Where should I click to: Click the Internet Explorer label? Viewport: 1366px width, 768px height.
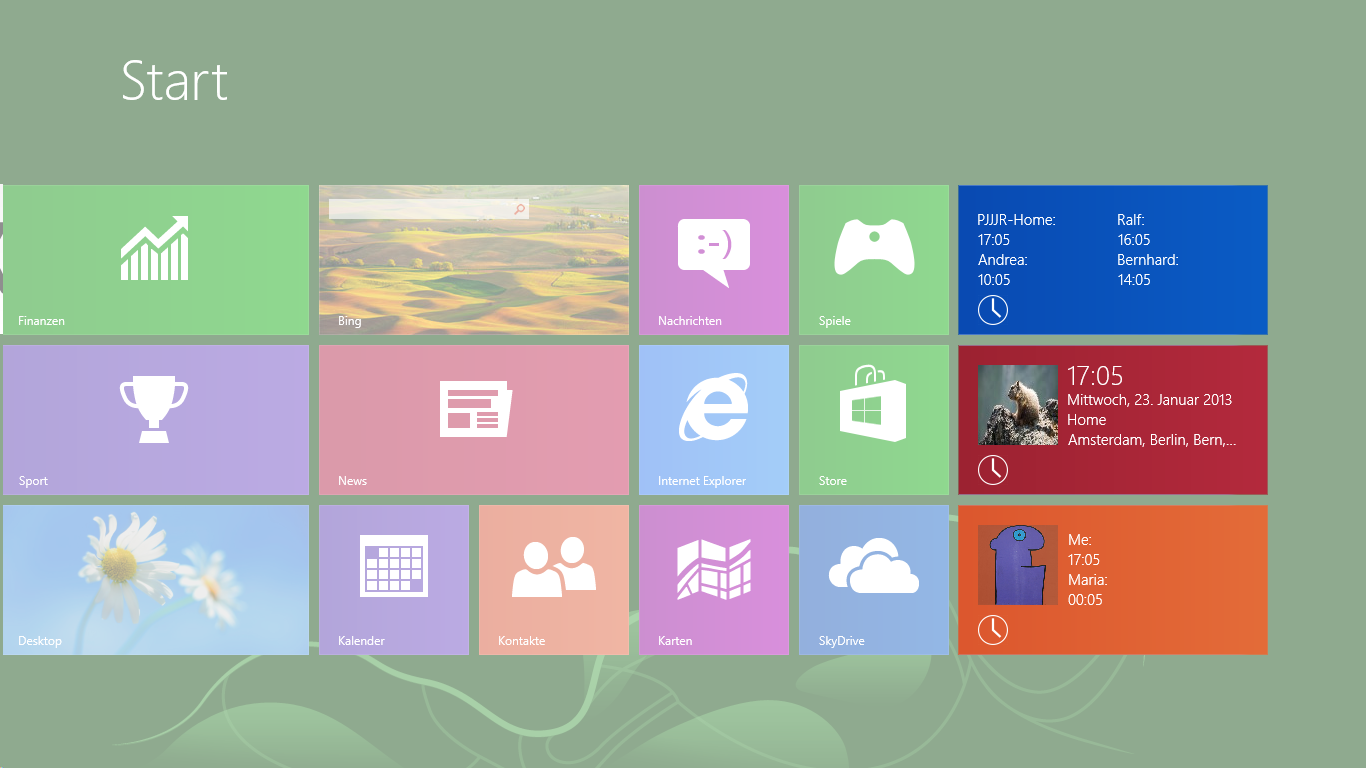click(x=702, y=481)
